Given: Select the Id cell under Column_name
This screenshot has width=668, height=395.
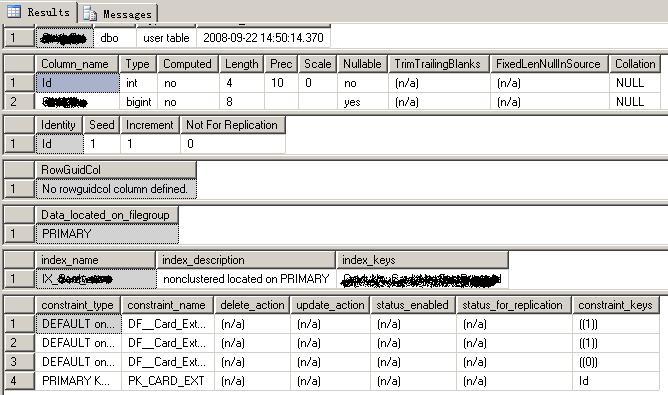Looking at the screenshot, I should pos(78,83).
